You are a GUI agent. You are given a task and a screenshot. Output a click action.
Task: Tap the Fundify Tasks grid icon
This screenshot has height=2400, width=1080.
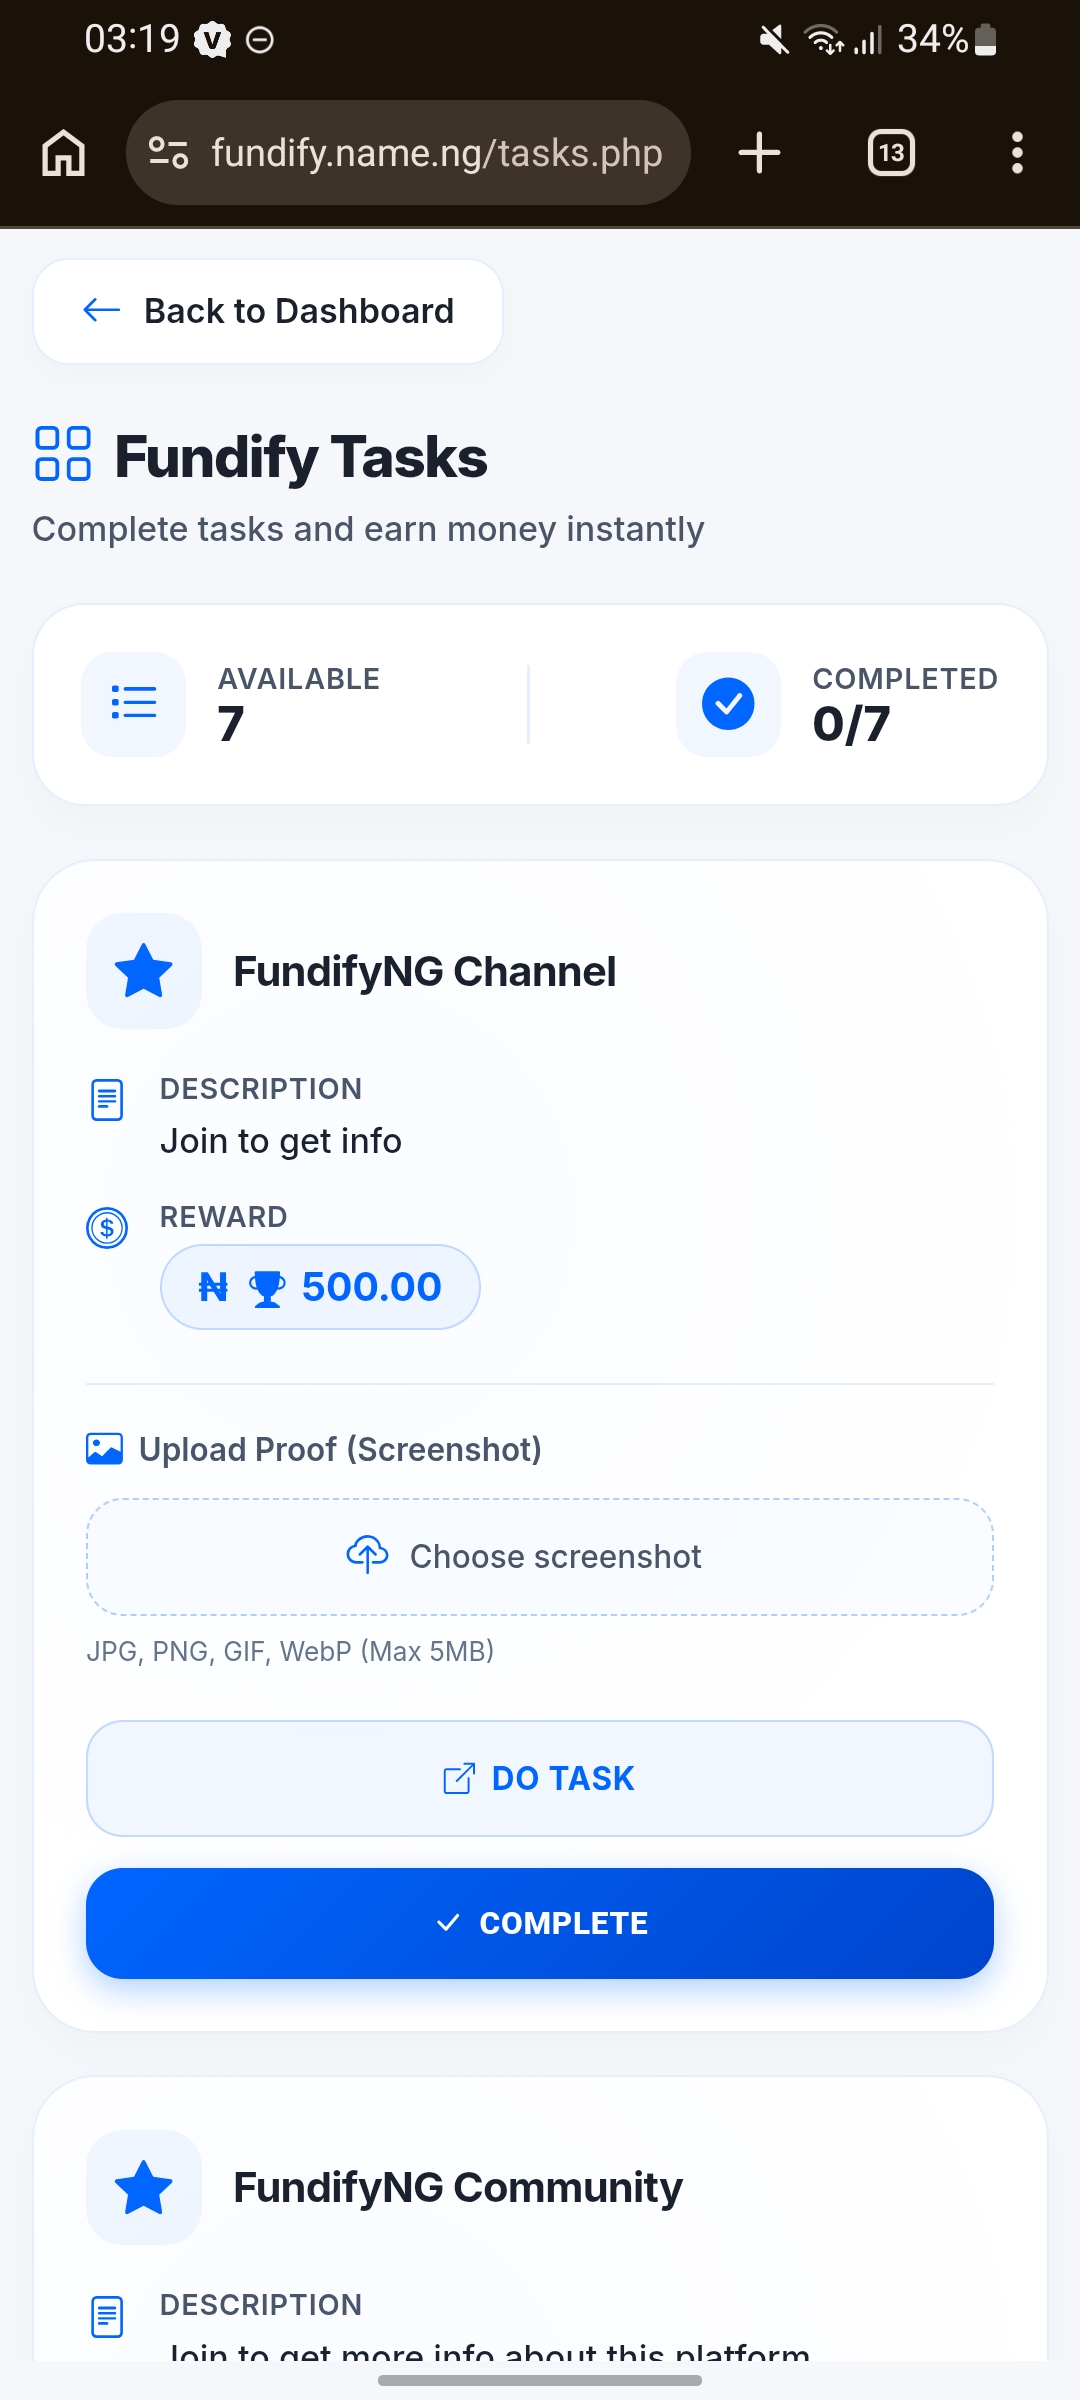tap(63, 454)
